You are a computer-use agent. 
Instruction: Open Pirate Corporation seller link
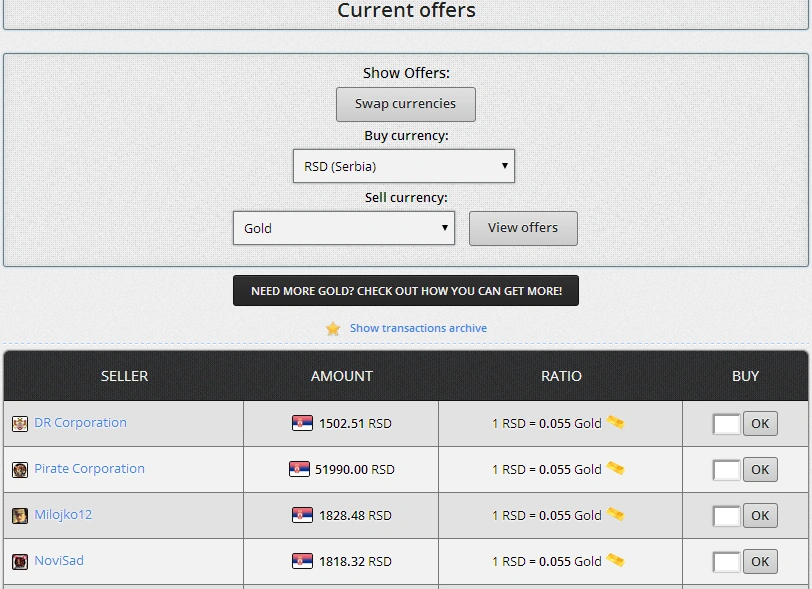click(89, 469)
